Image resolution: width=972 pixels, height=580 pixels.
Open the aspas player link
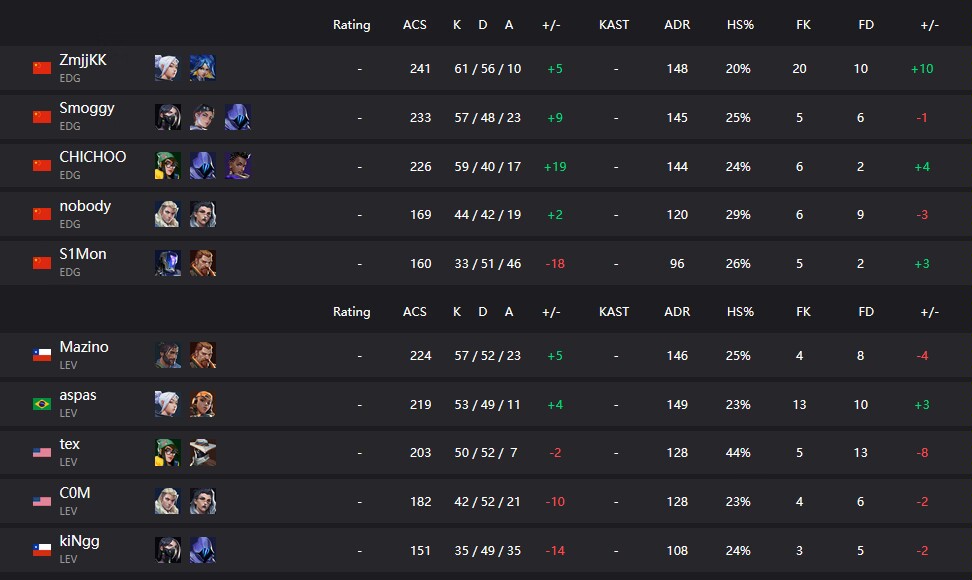(77, 395)
